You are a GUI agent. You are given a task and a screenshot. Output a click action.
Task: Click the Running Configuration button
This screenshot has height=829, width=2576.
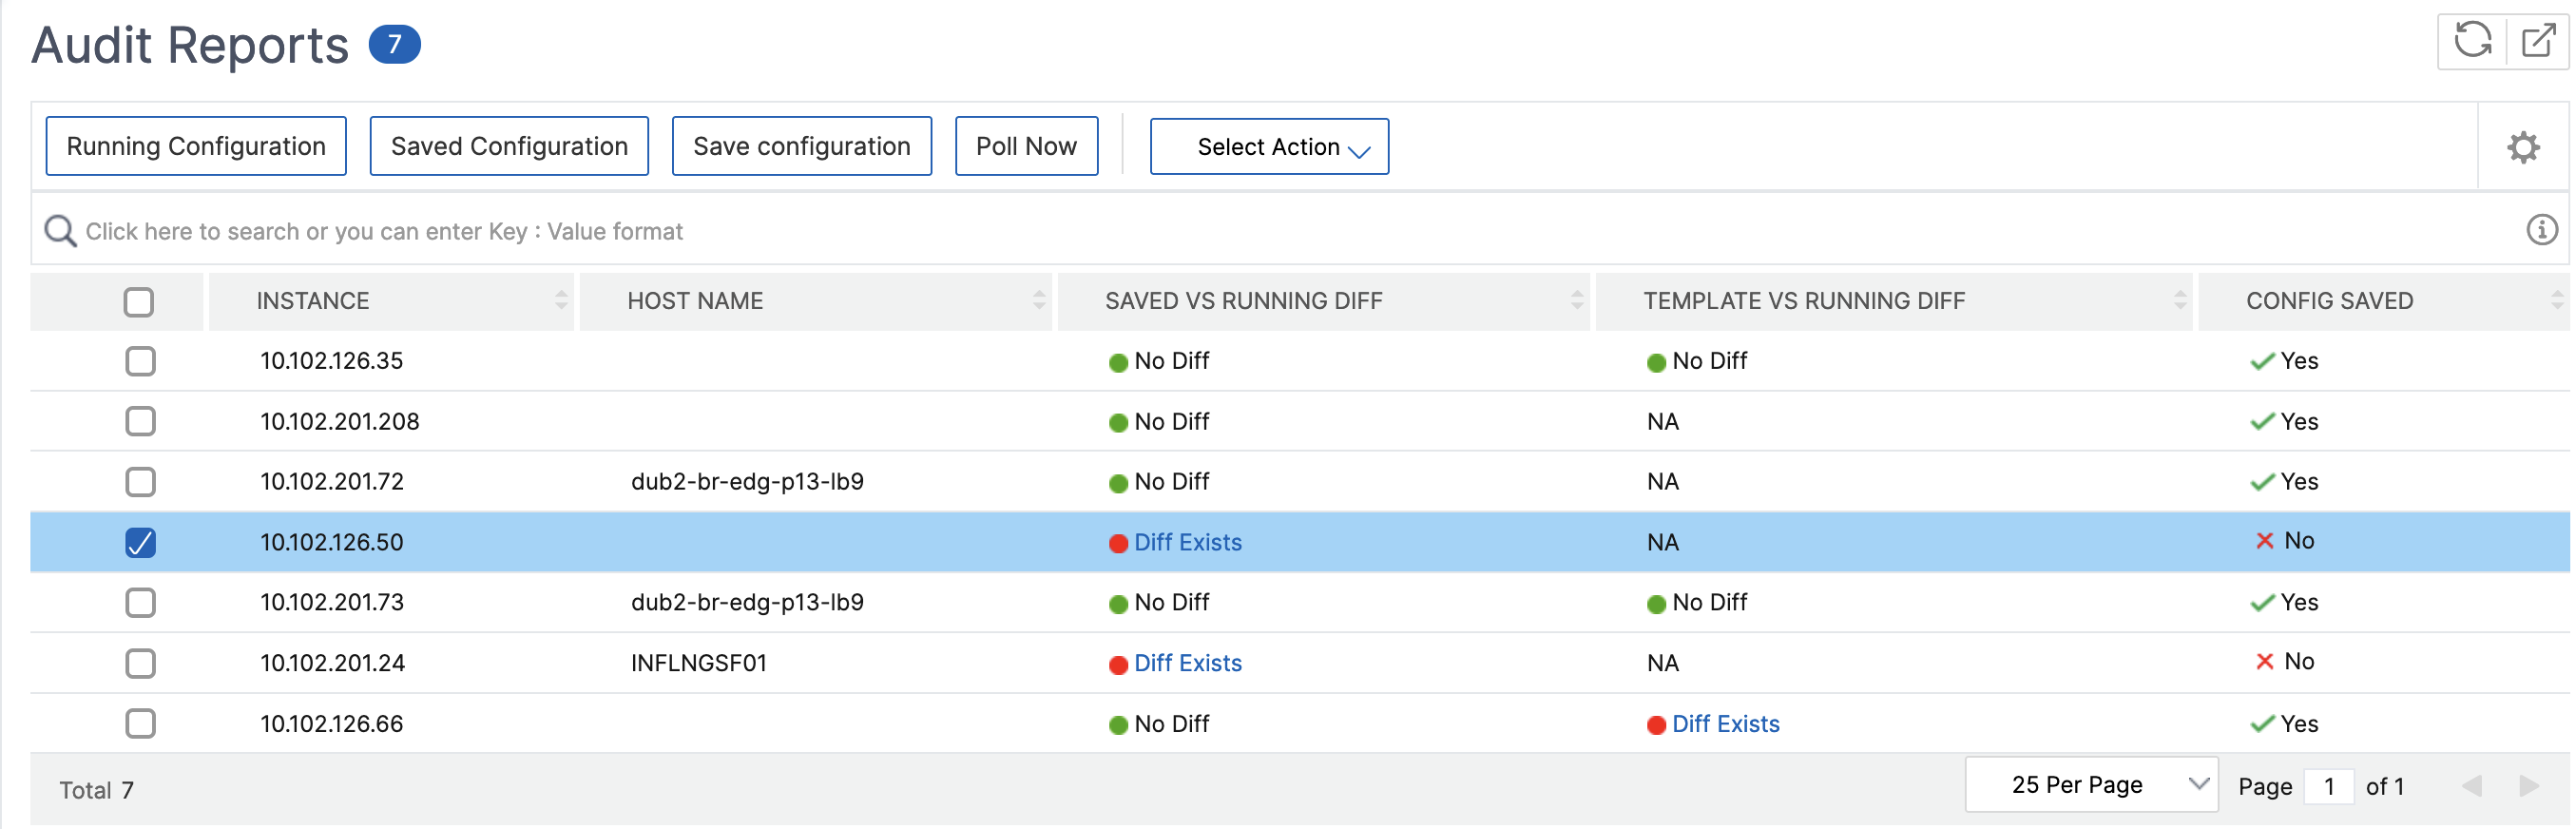[x=196, y=146]
